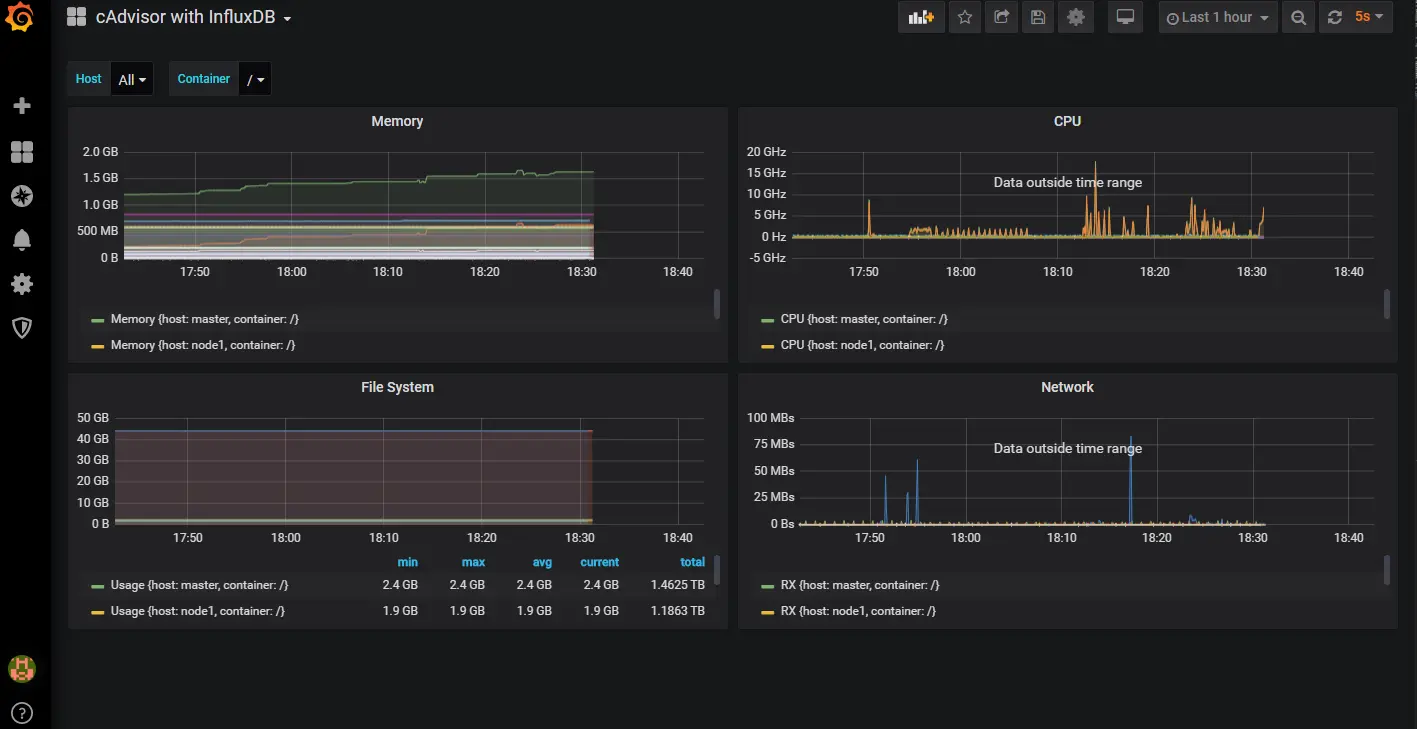The height and width of the screenshot is (729, 1417).
Task: Toggle Usage host node1 series in legend
Action: coord(198,611)
